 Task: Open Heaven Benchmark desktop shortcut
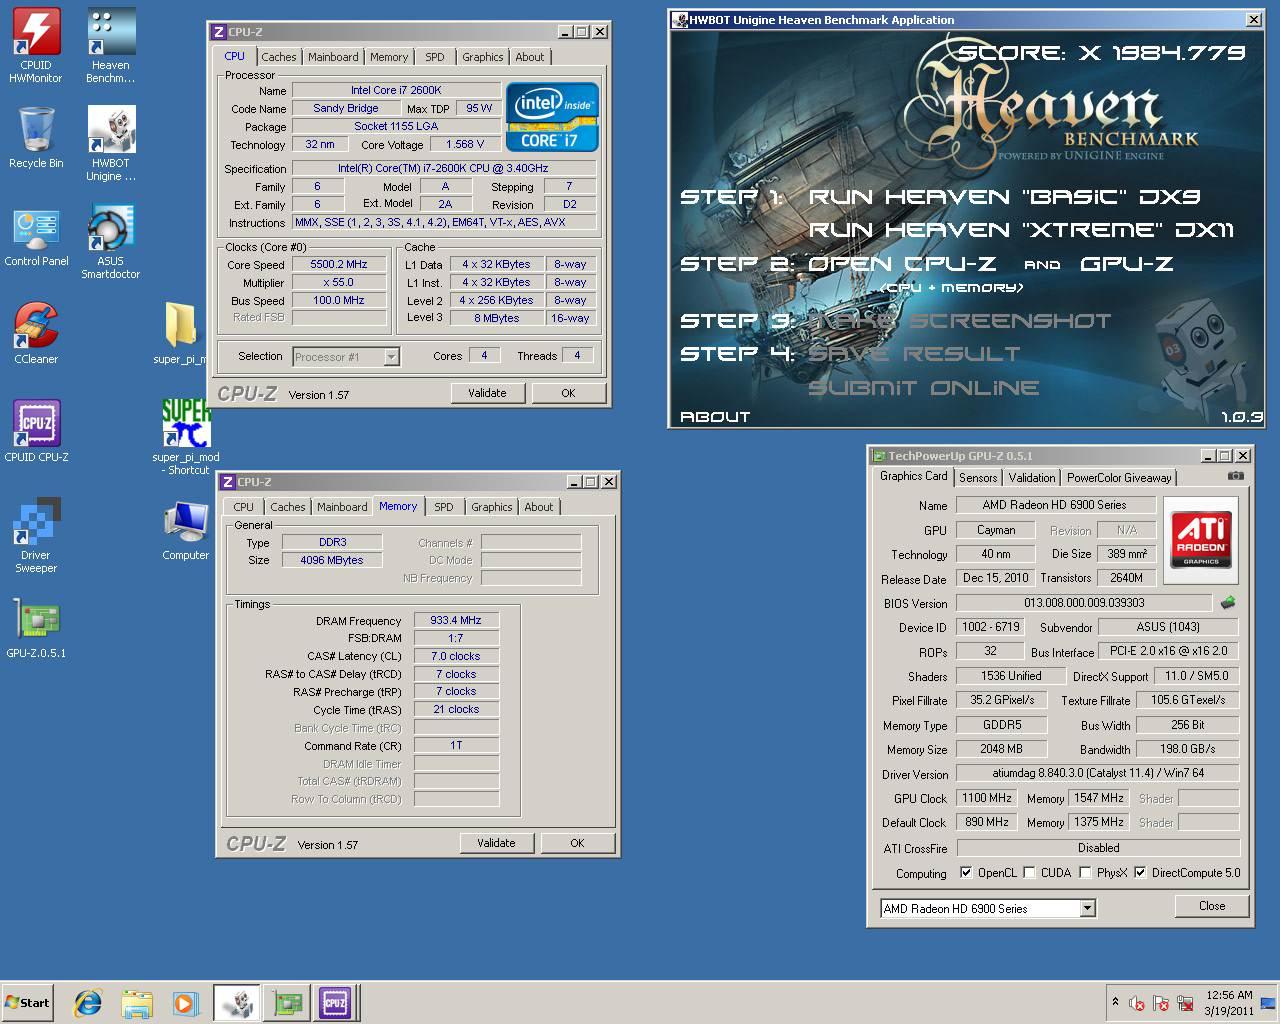[x=111, y=45]
